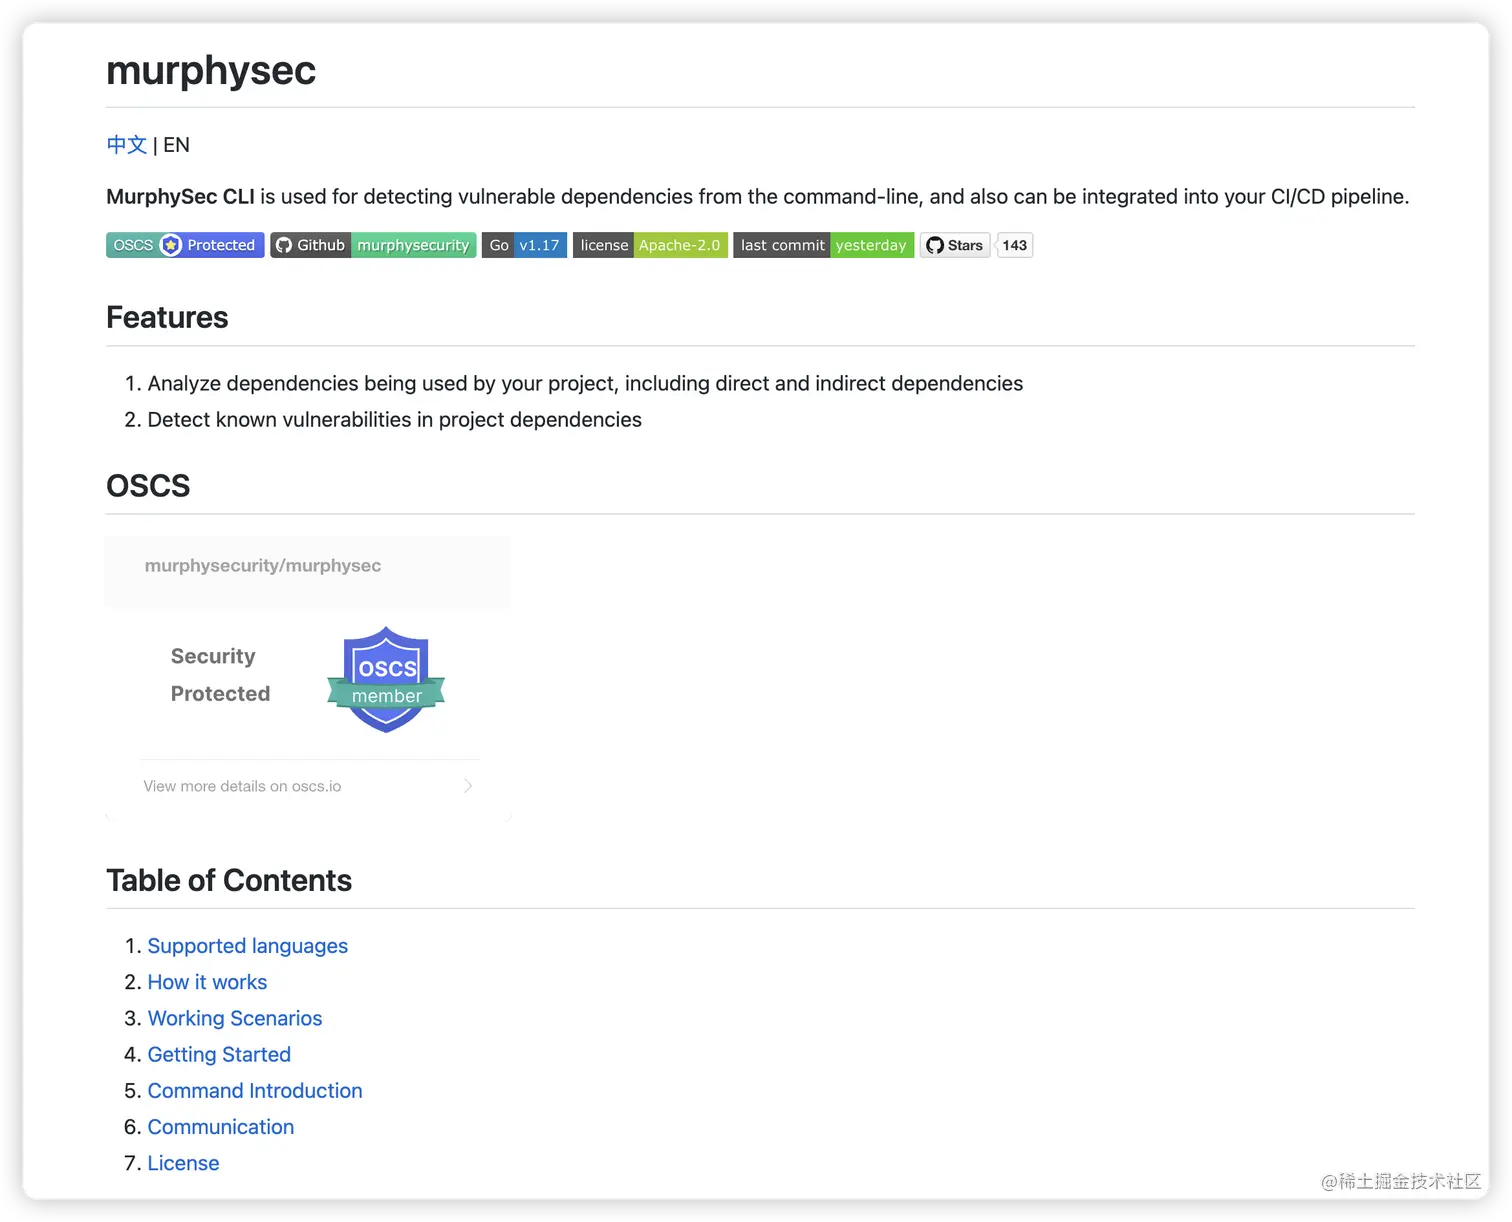Click the Features heading
The width and height of the screenshot is (1512, 1222).
point(167,317)
